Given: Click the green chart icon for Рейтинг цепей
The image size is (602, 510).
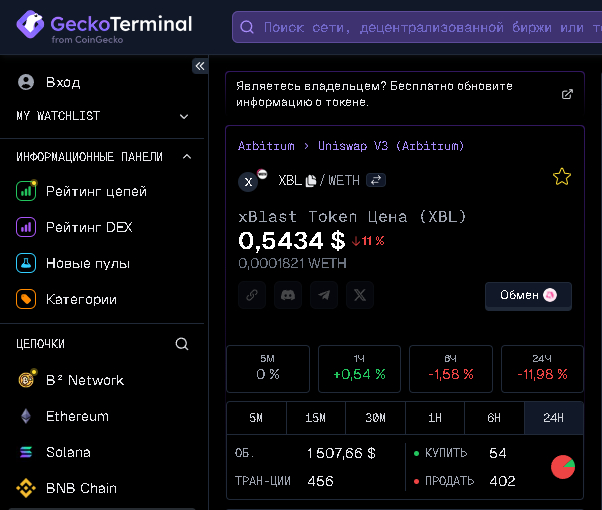Looking at the screenshot, I should click(26, 191).
